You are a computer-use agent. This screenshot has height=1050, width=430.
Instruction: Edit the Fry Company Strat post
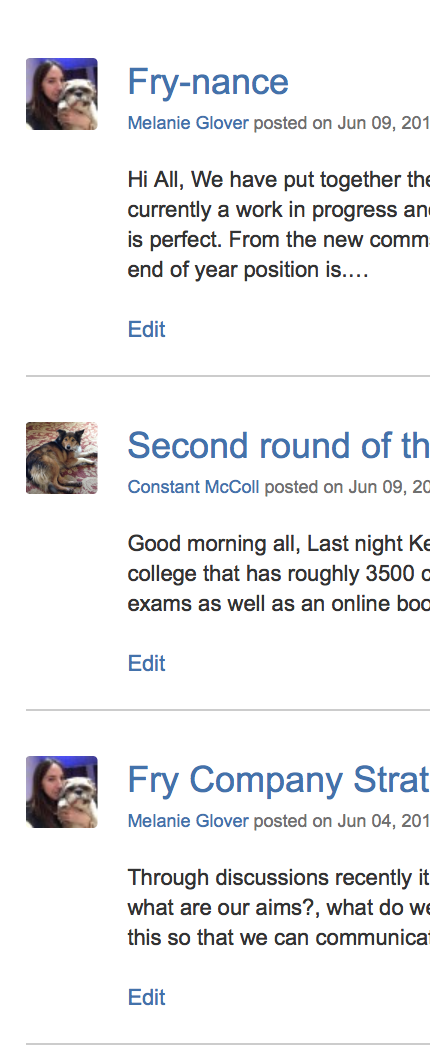tap(147, 998)
